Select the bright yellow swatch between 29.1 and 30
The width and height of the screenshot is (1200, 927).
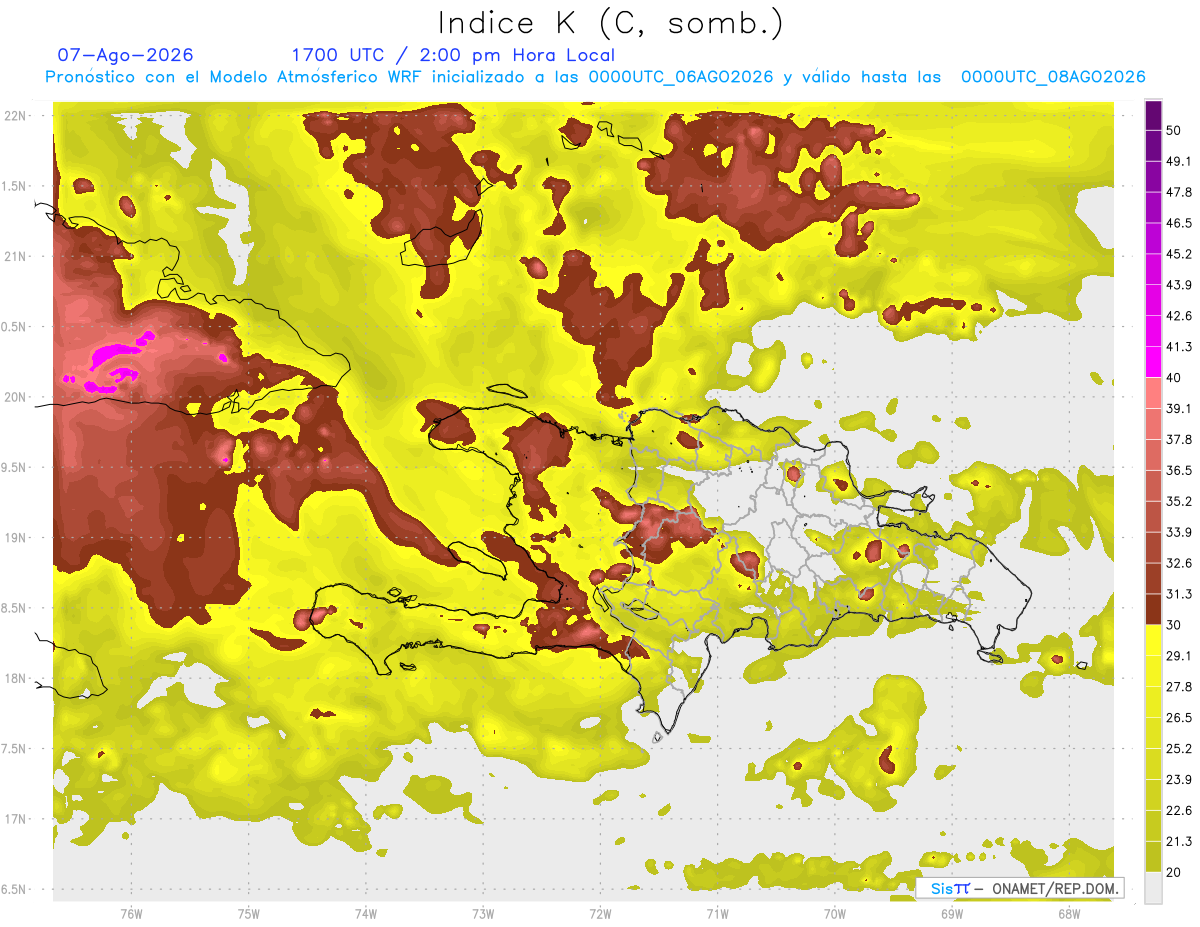pyautogui.click(x=1153, y=640)
